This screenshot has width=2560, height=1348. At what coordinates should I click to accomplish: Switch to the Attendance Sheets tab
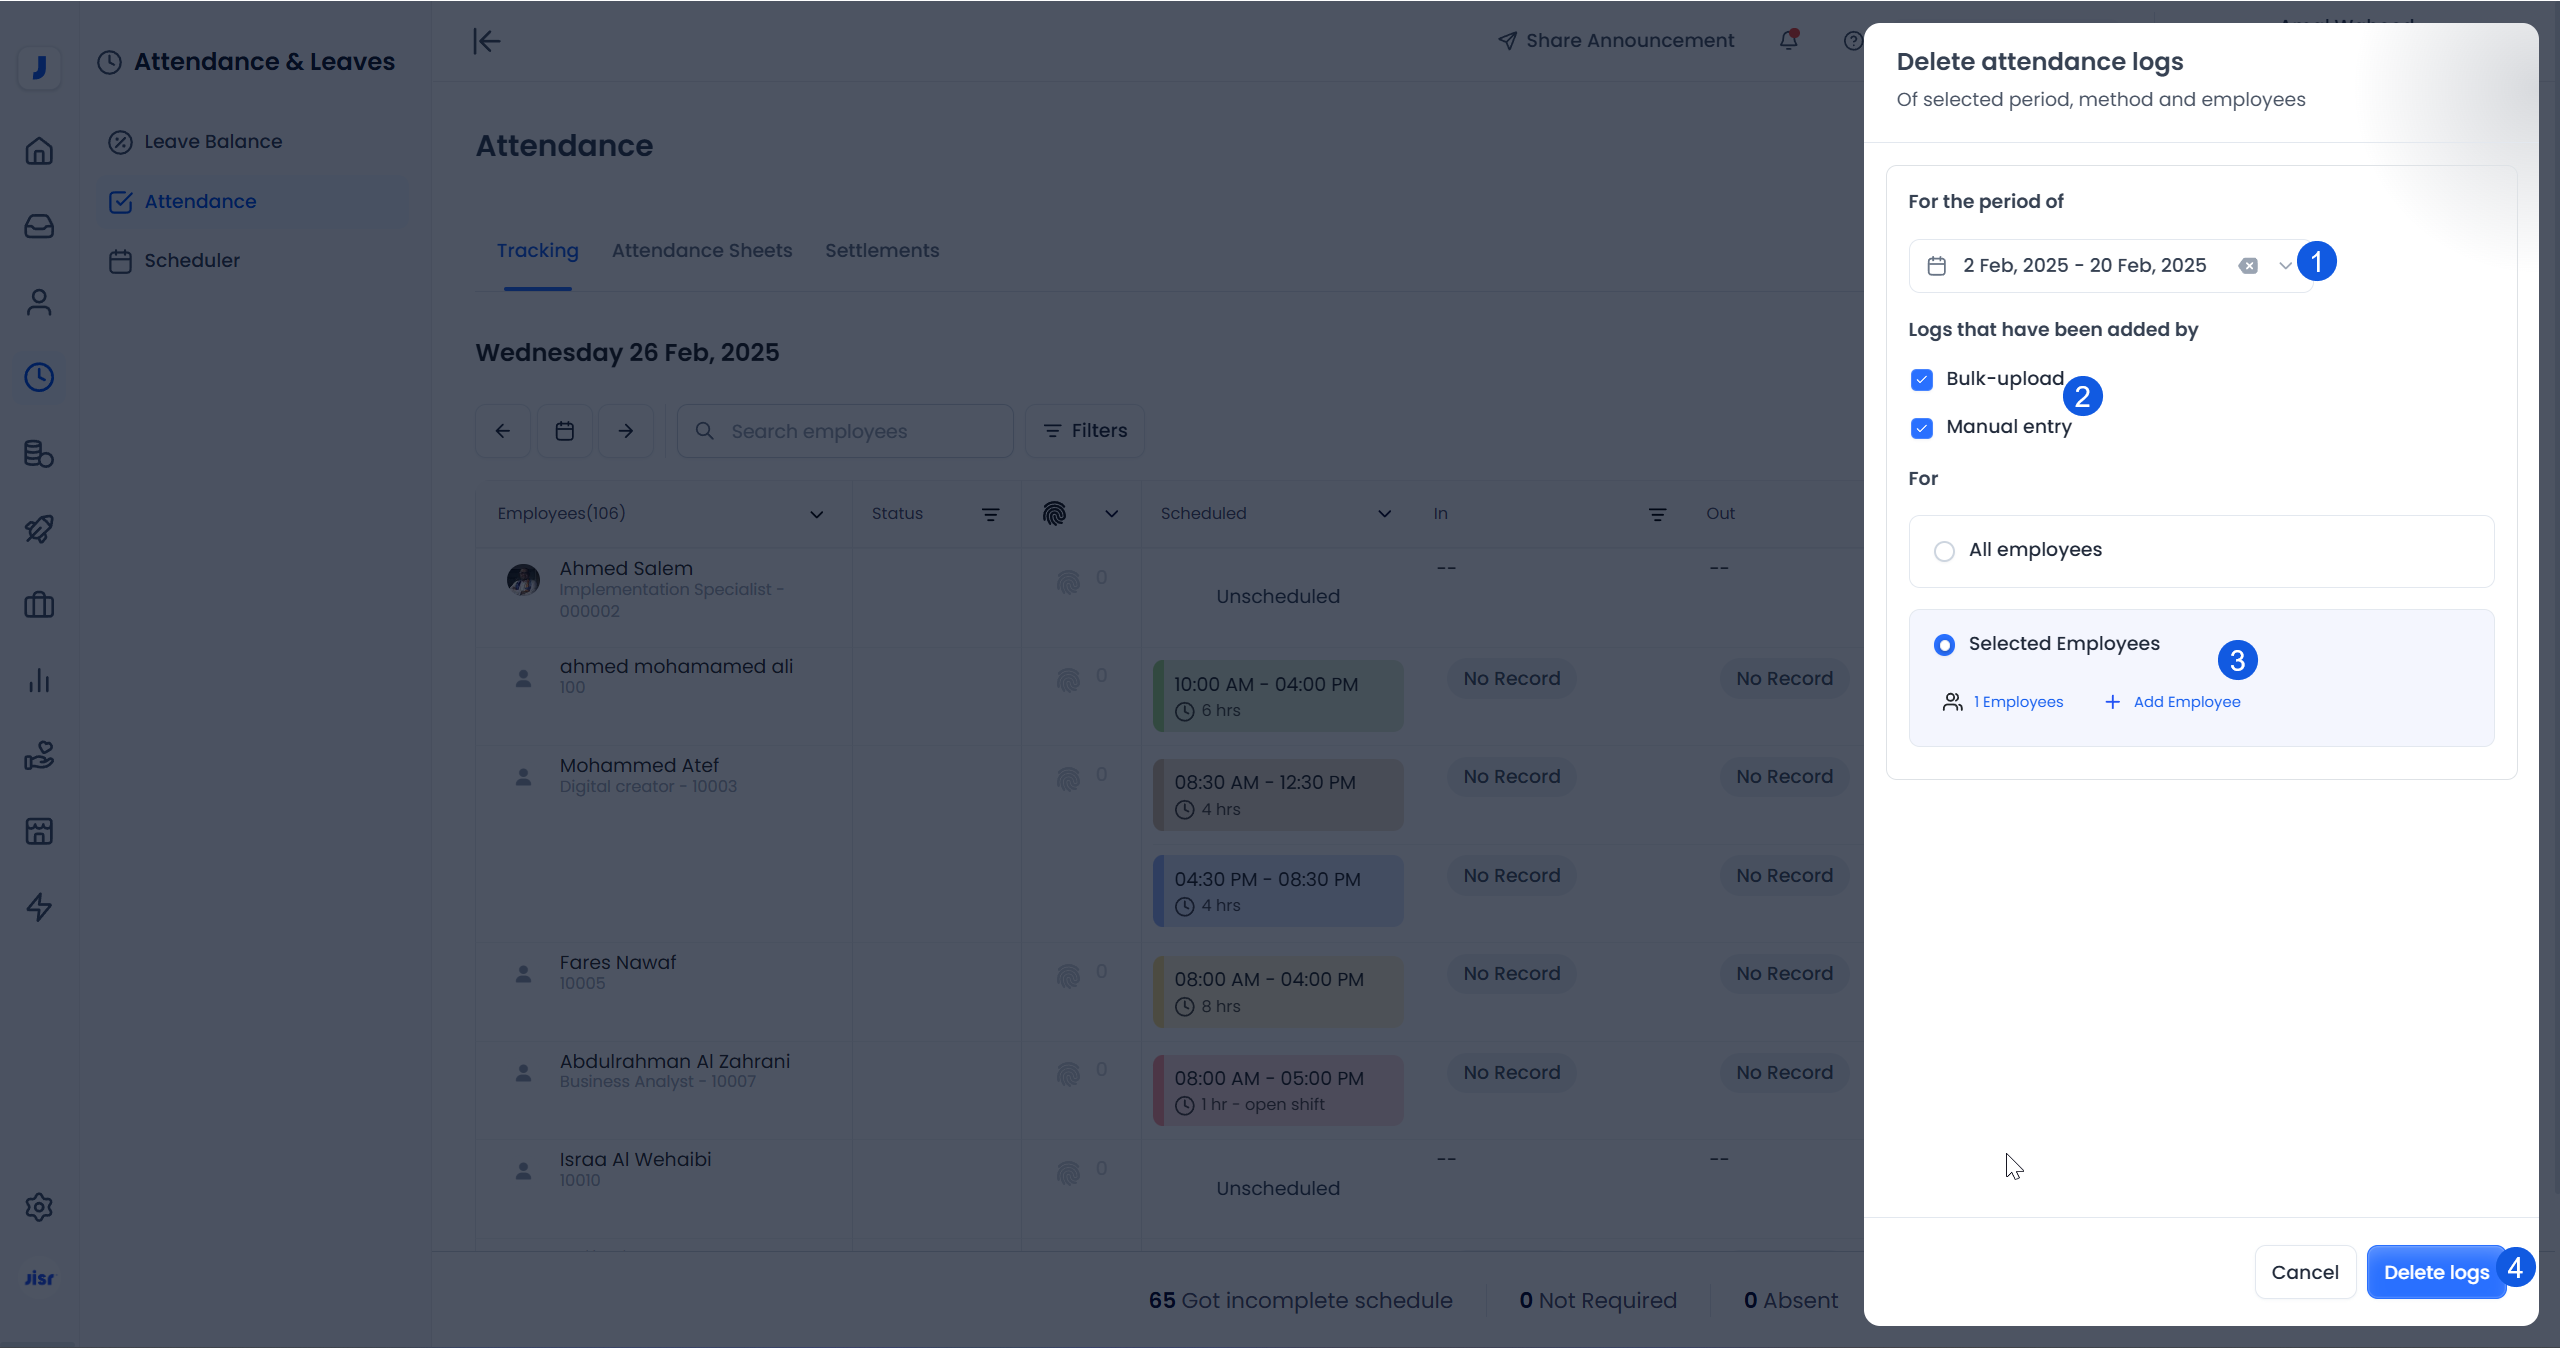[701, 251]
